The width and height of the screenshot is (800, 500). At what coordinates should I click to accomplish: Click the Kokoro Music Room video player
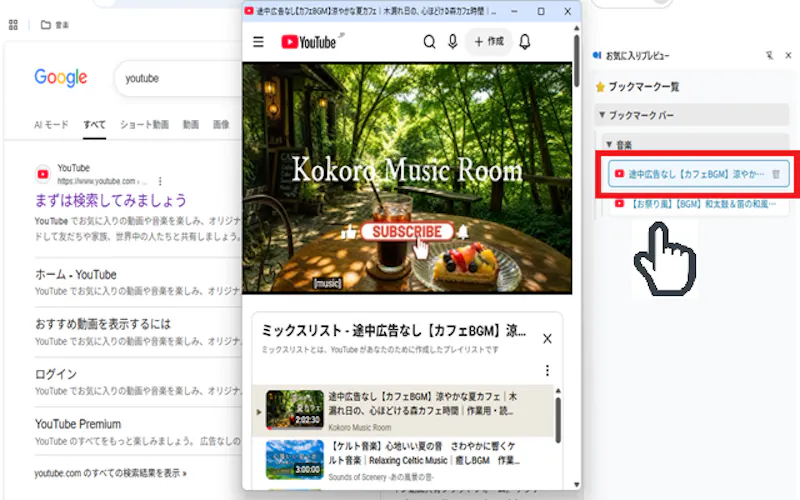pyautogui.click(x=407, y=178)
